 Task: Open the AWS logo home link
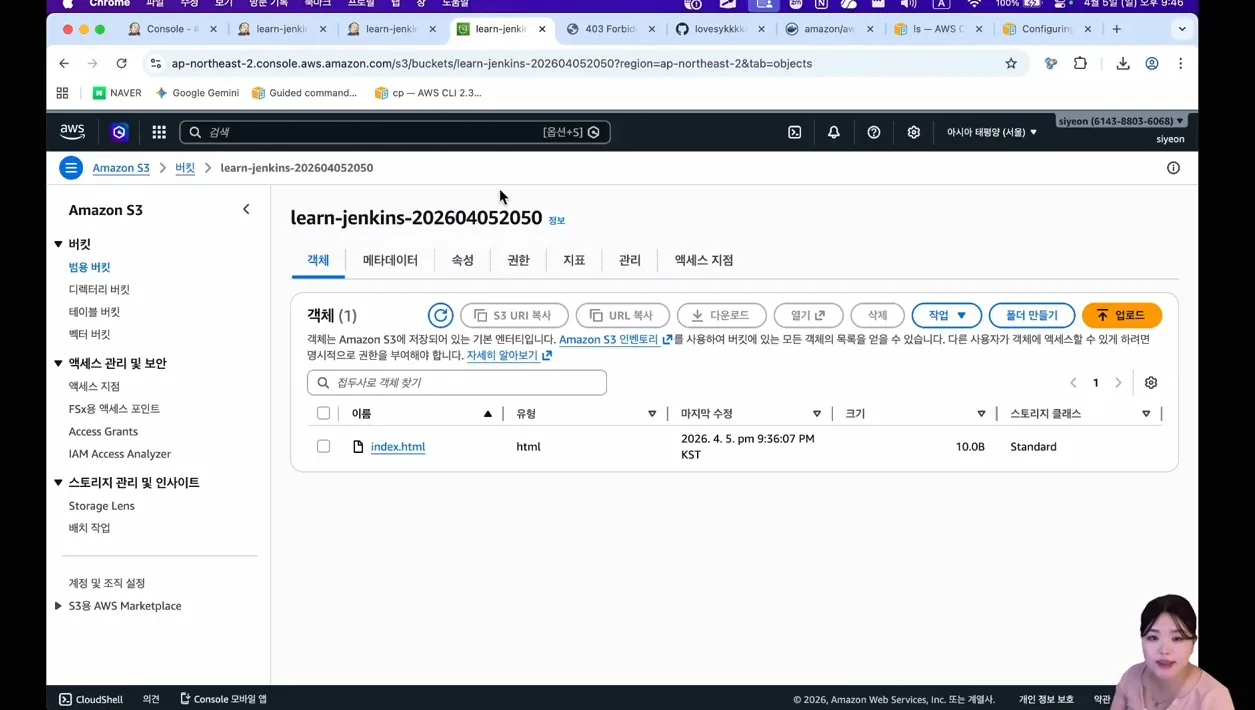[x=72, y=132]
